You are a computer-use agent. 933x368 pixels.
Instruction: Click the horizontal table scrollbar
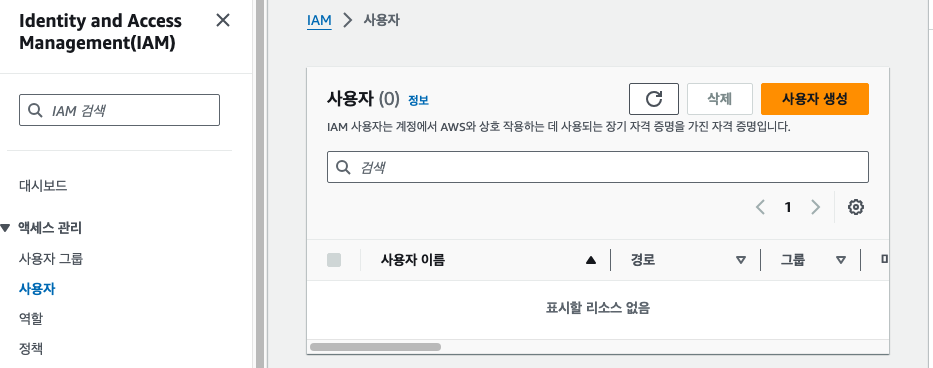point(375,347)
